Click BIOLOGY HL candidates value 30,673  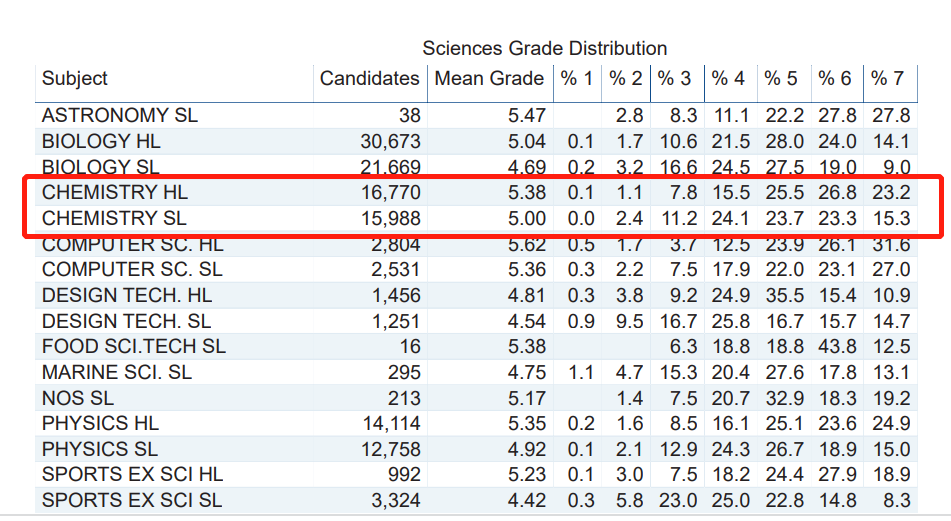[390, 142]
